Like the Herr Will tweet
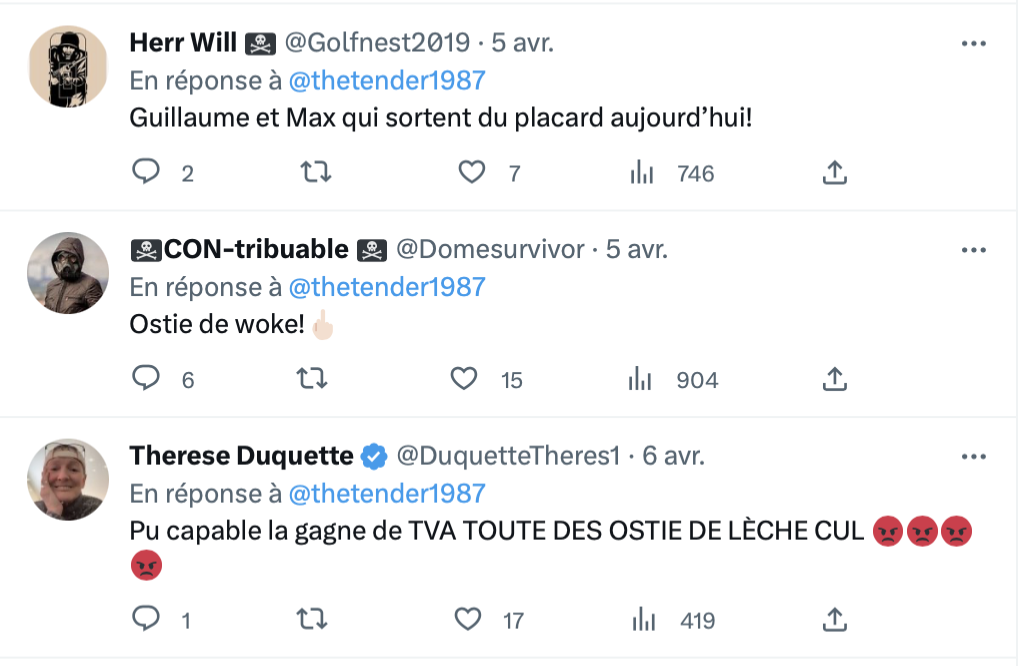 pos(472,172)
